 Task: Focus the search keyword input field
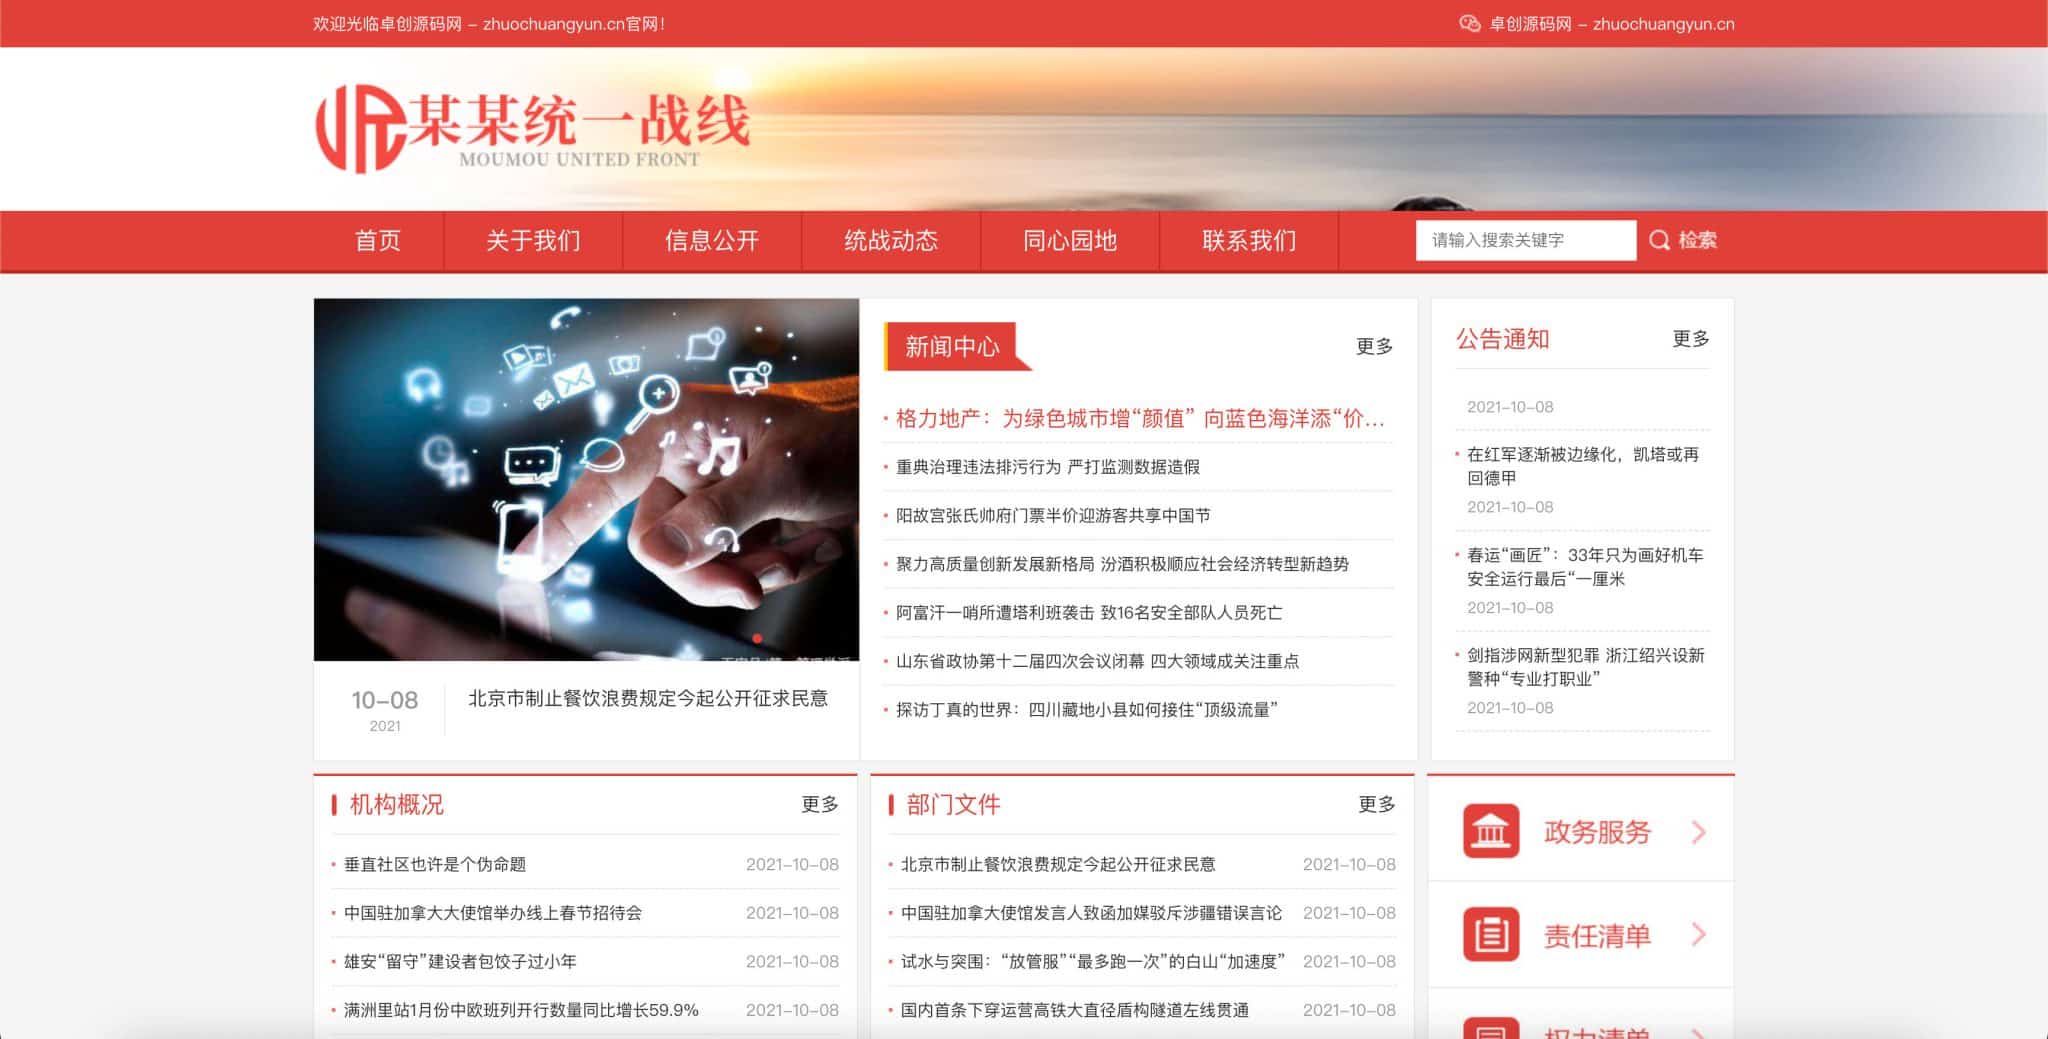(1526, 240)
